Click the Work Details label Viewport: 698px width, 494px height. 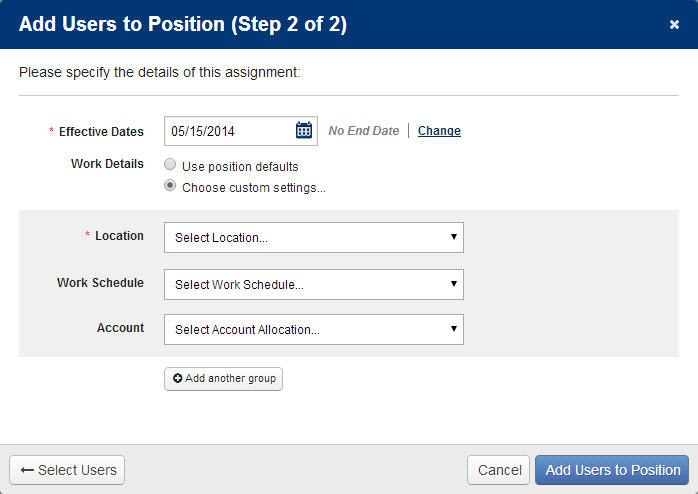click(107, 164)
